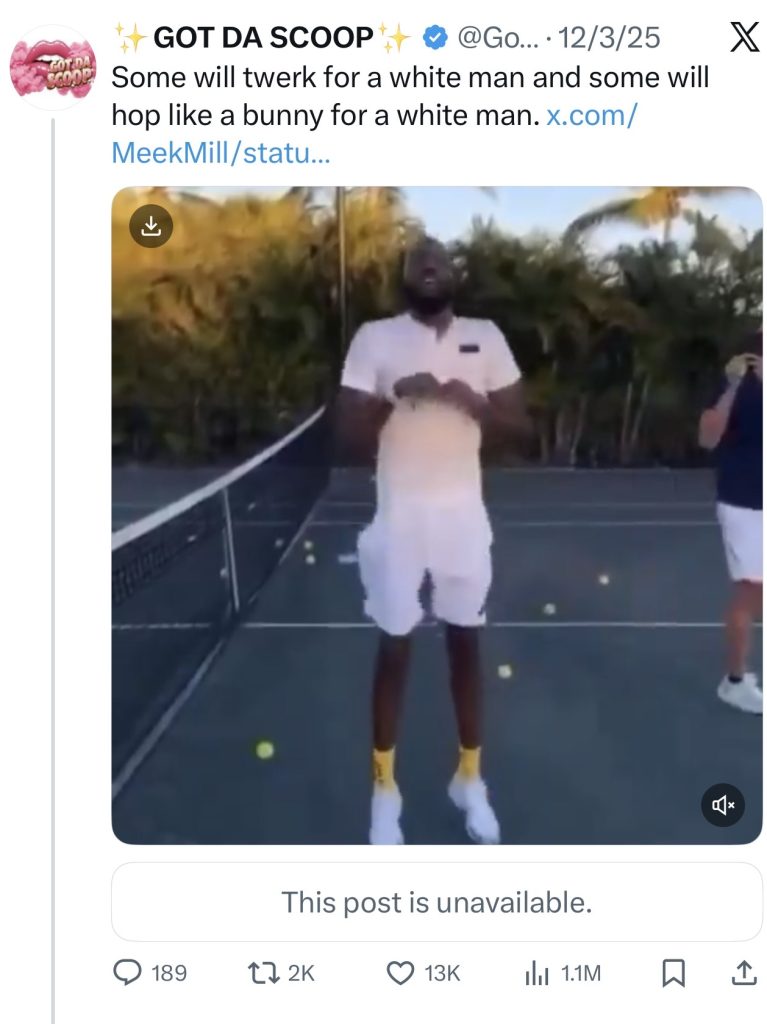Image resolution: width=767 pixels, height=1024 pixels.
Task: Open the GOT DA SCOOP profile avatar
Action: pos(52,68)
